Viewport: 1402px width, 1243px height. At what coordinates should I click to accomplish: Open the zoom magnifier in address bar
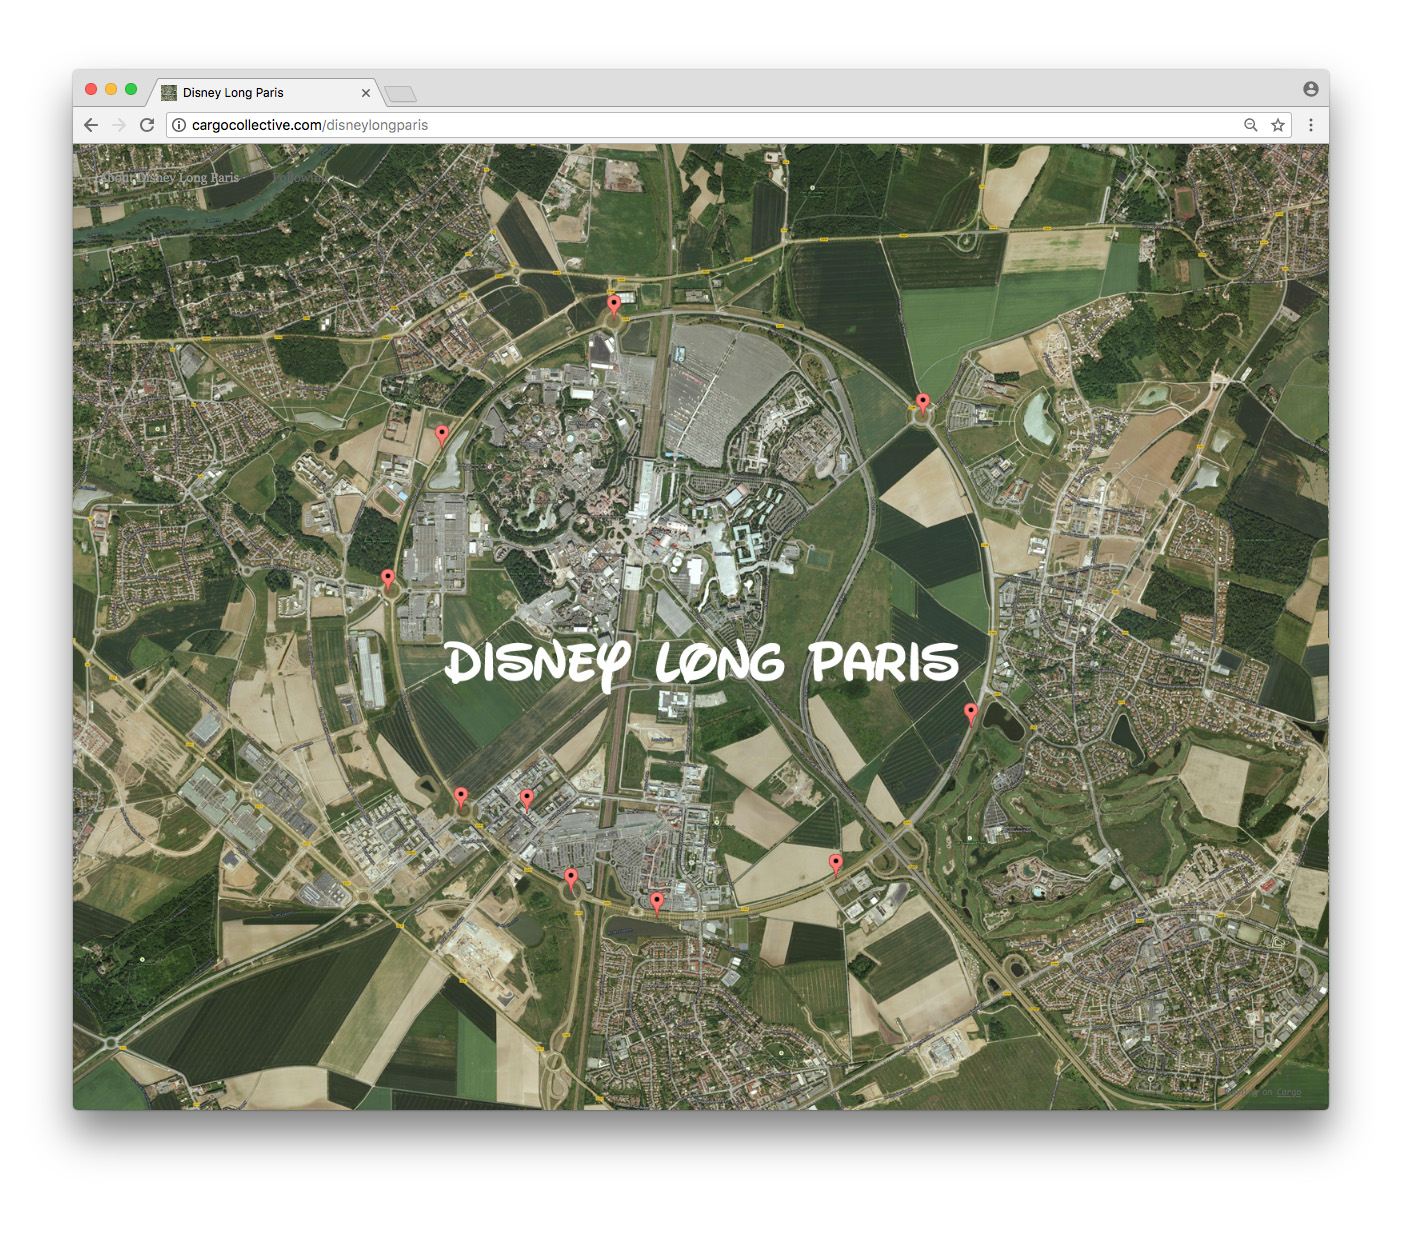(1250, 125)
